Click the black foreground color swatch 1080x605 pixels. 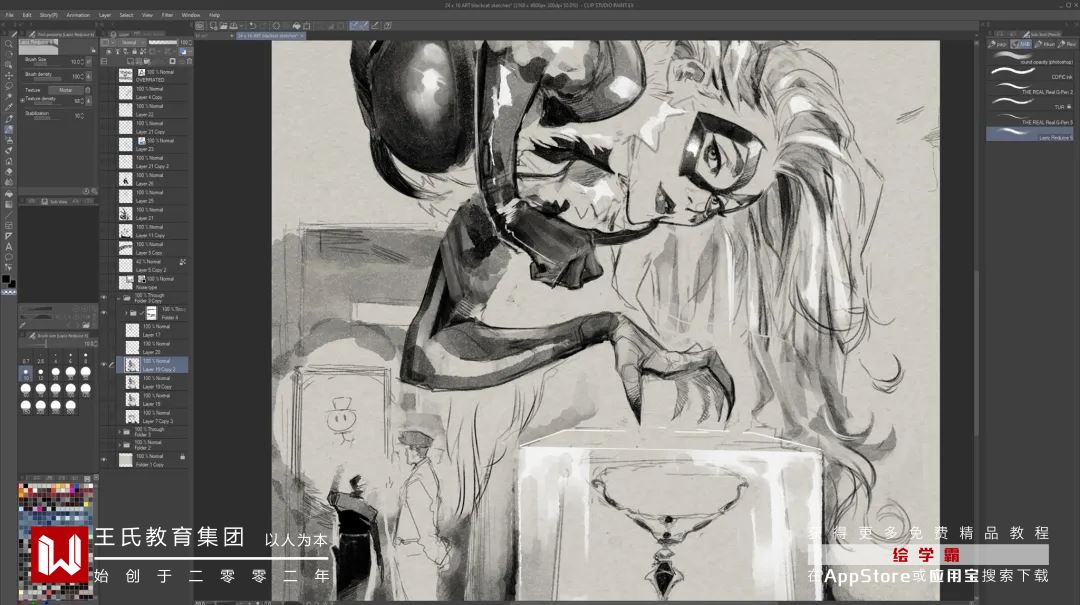[6, 278]
